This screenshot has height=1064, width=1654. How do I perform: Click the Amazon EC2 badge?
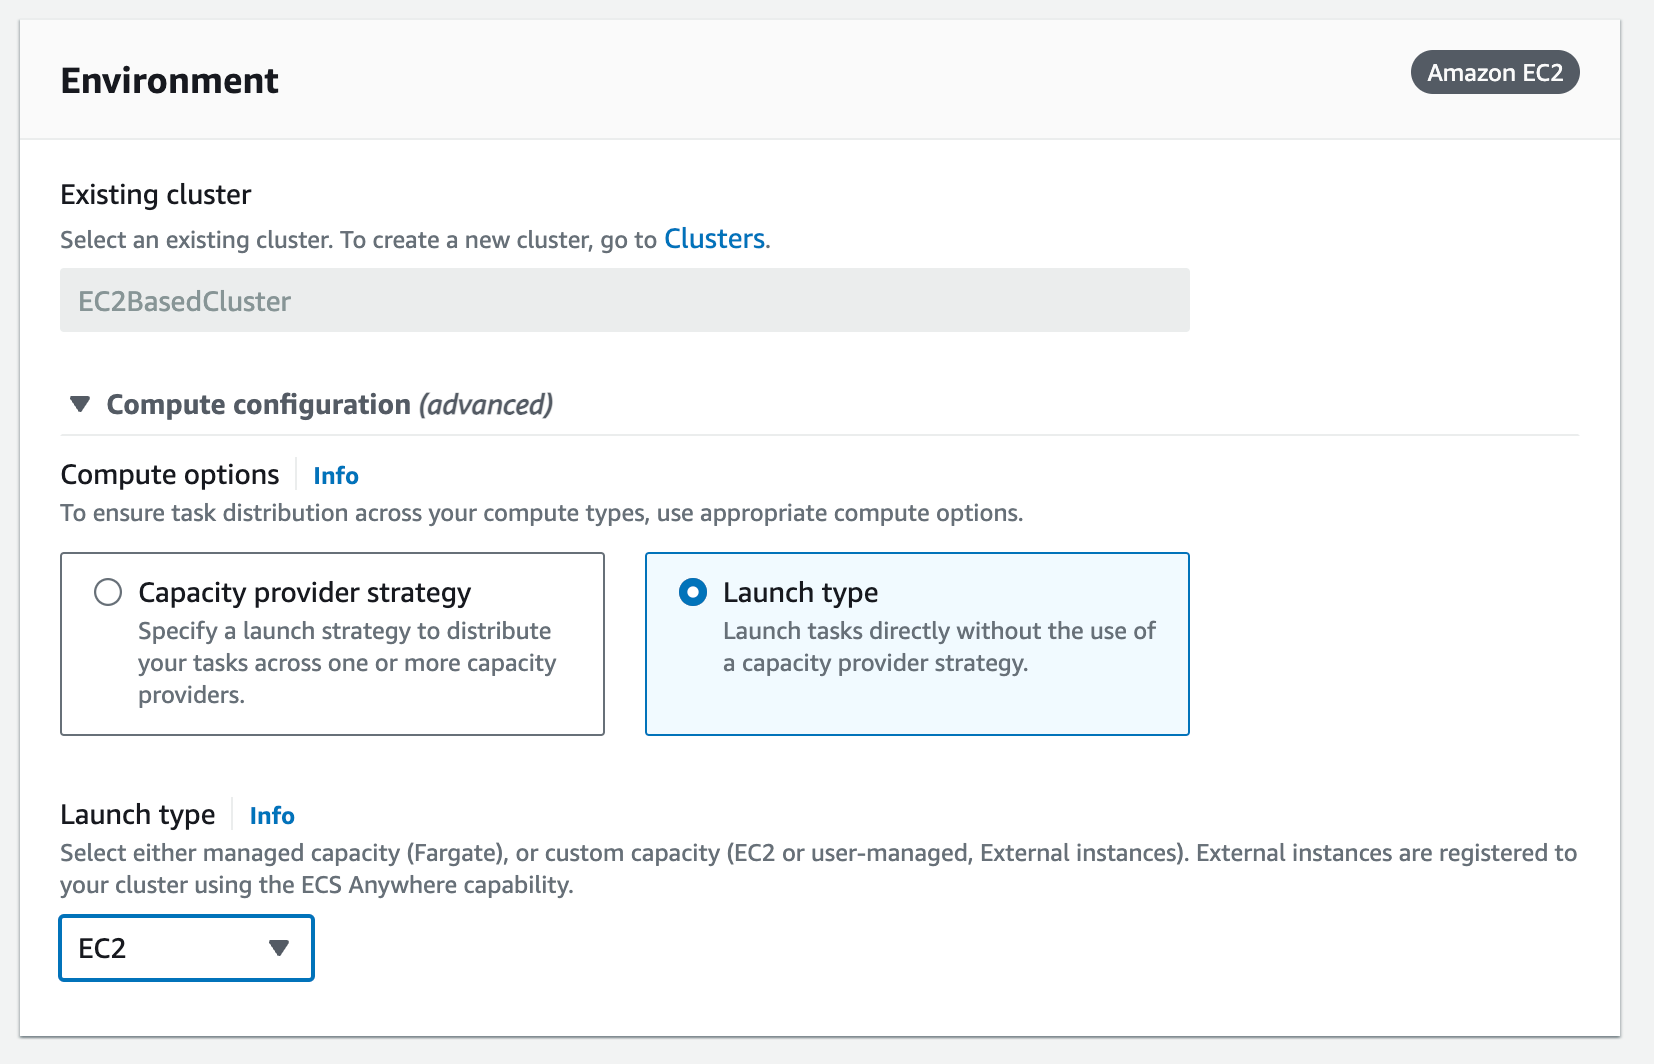tap(1494, 73)
